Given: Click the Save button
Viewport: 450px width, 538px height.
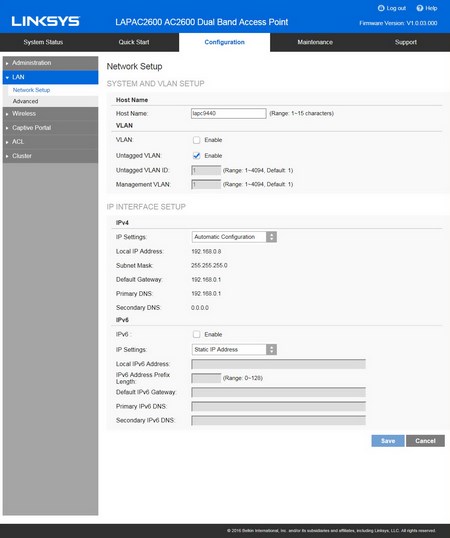Looking at the screenshot, I should click(388, 441).
